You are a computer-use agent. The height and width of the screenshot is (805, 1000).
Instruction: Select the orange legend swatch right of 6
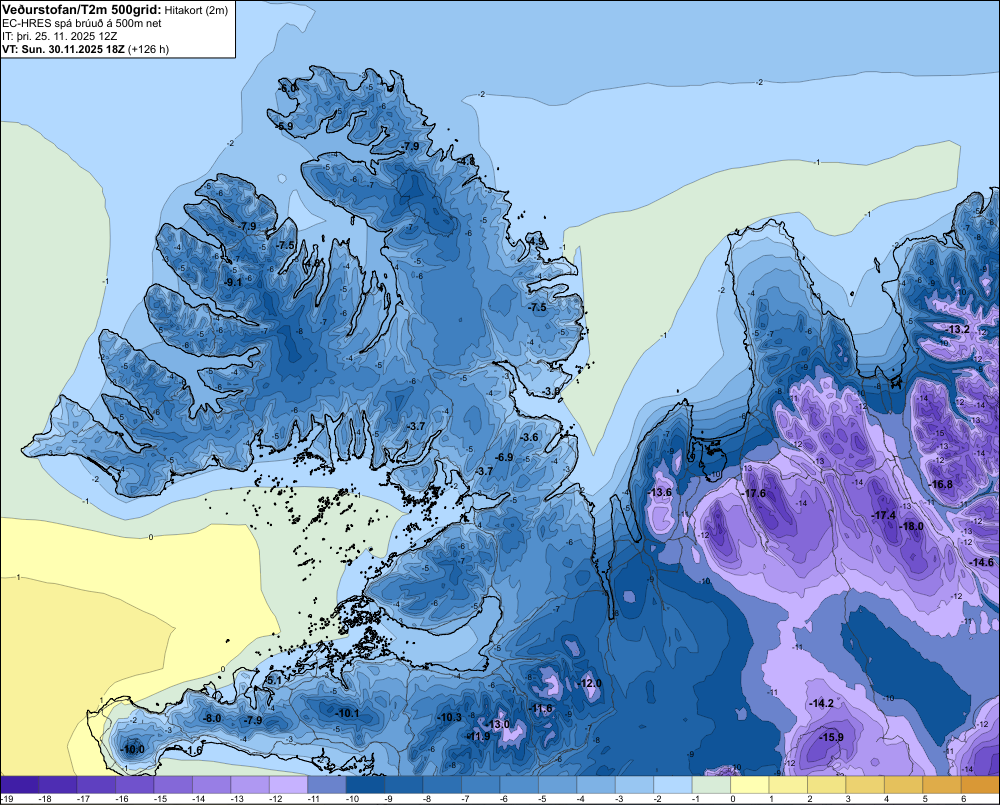tap(981, 785)
